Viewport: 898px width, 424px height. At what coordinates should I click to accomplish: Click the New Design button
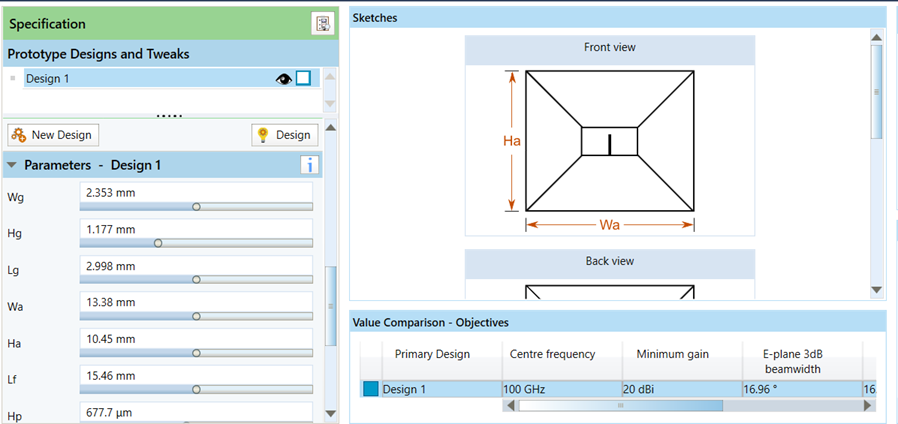pos(52,135)
